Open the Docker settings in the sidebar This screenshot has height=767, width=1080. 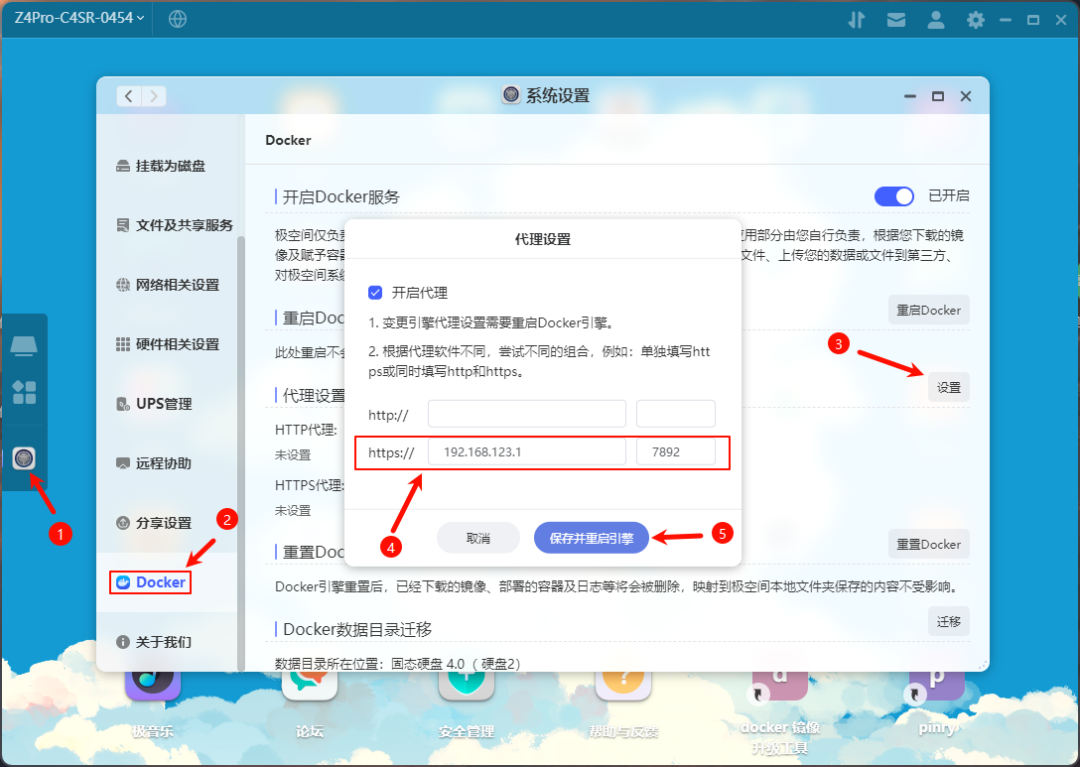click(149, 582)
